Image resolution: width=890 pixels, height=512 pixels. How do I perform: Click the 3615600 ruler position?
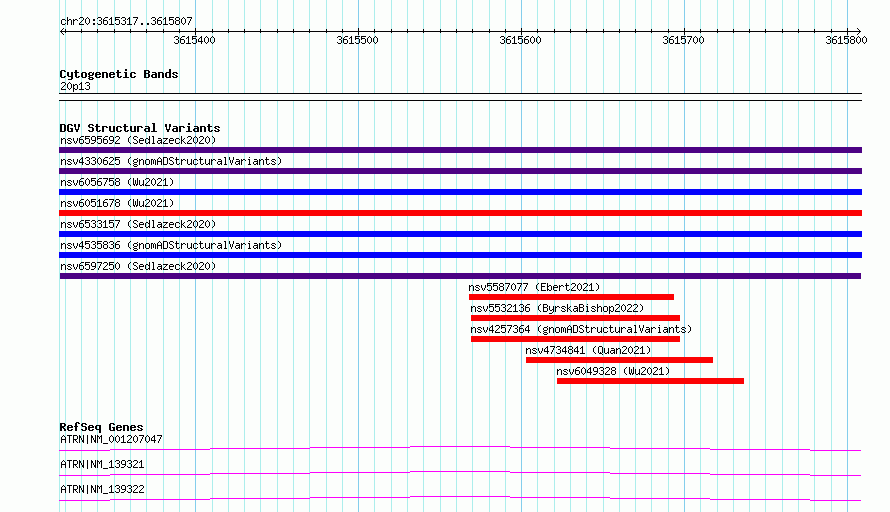[x=520, y=40]
